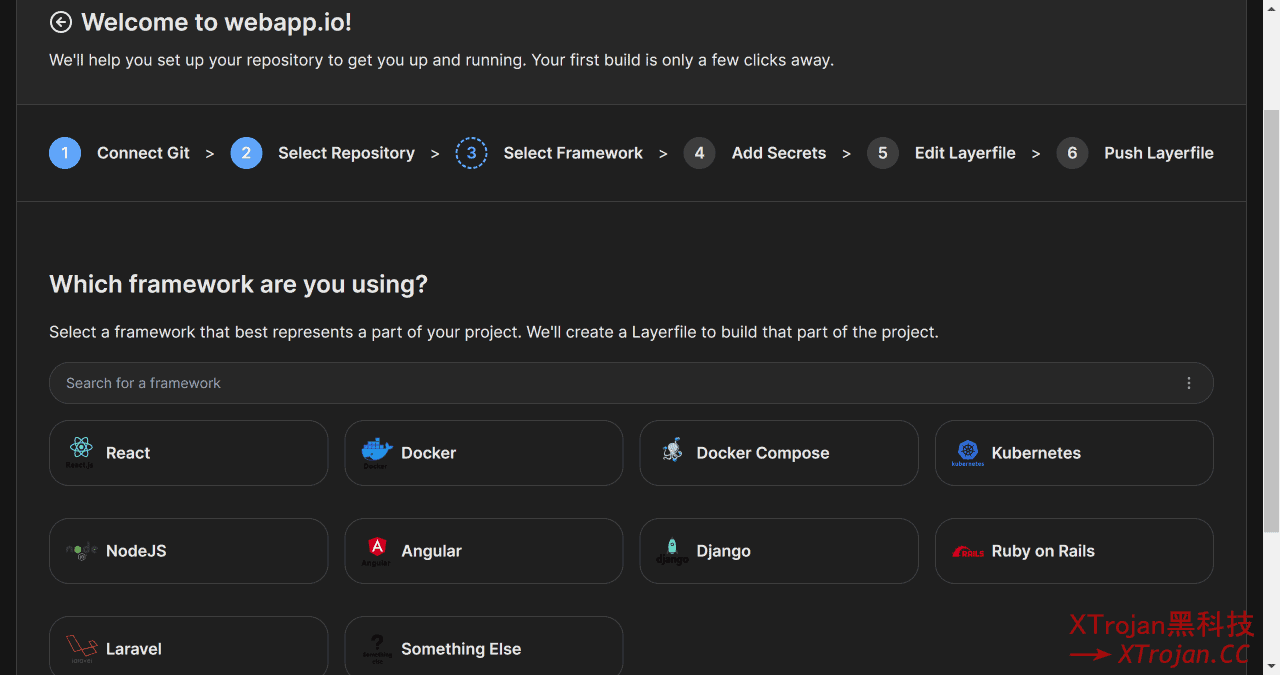The height and width of the screenshot is (675, 1280).
Task: Choose the React framework label
Action: (x=128, y=453)
